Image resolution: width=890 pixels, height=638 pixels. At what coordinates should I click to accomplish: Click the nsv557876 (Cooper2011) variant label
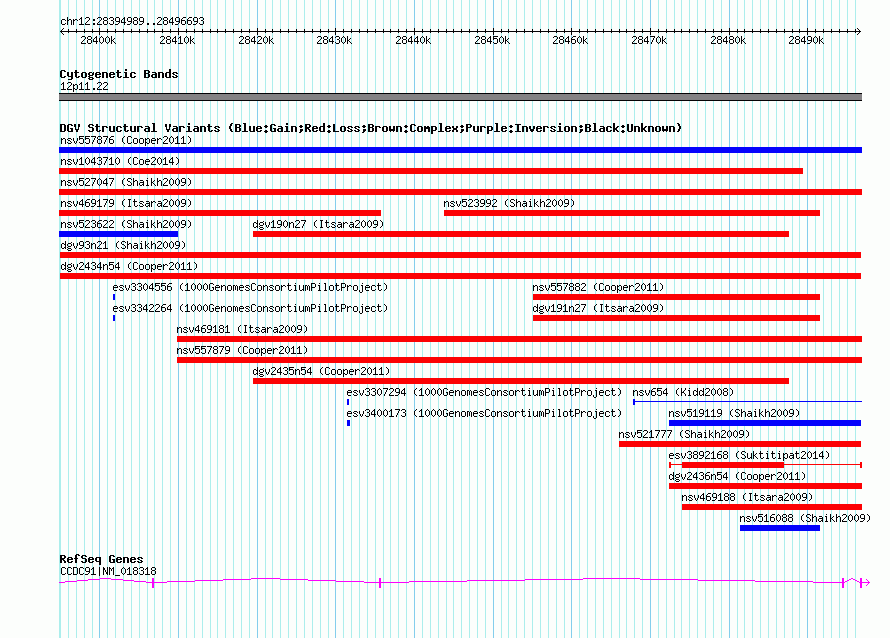(126, 140)
